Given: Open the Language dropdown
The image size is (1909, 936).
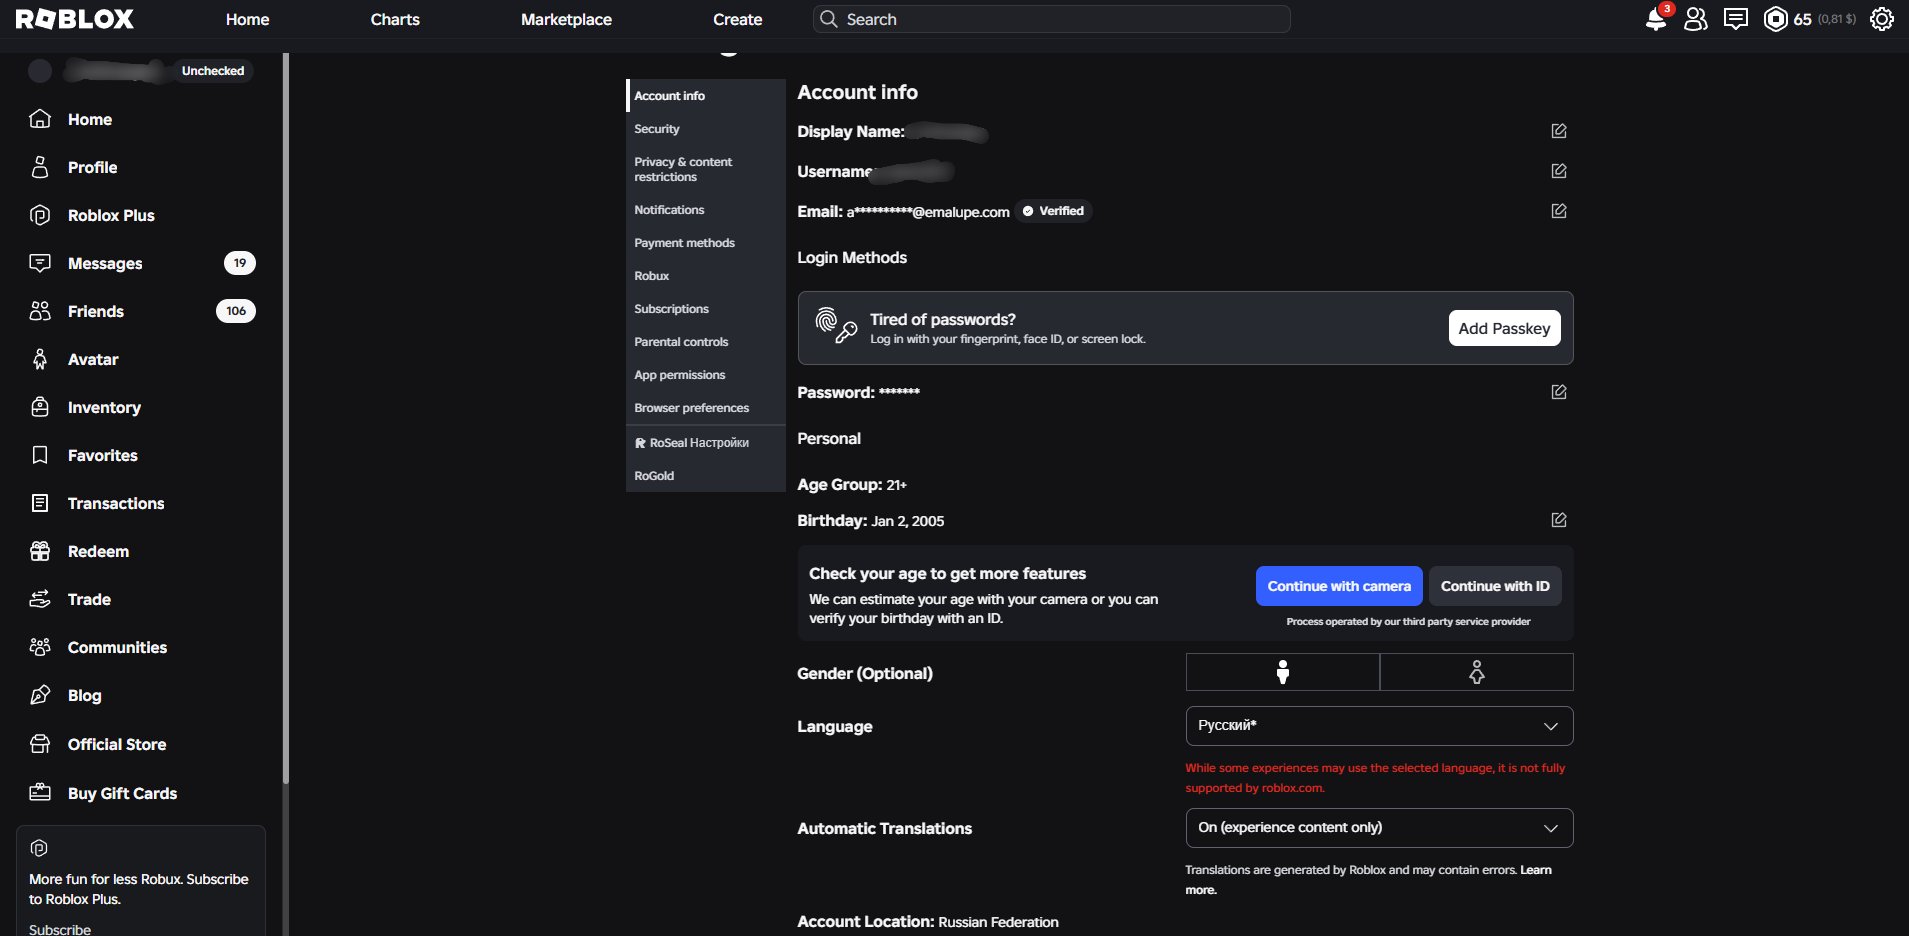Looking at the screenshot, I should click(x=1379, y=726).
